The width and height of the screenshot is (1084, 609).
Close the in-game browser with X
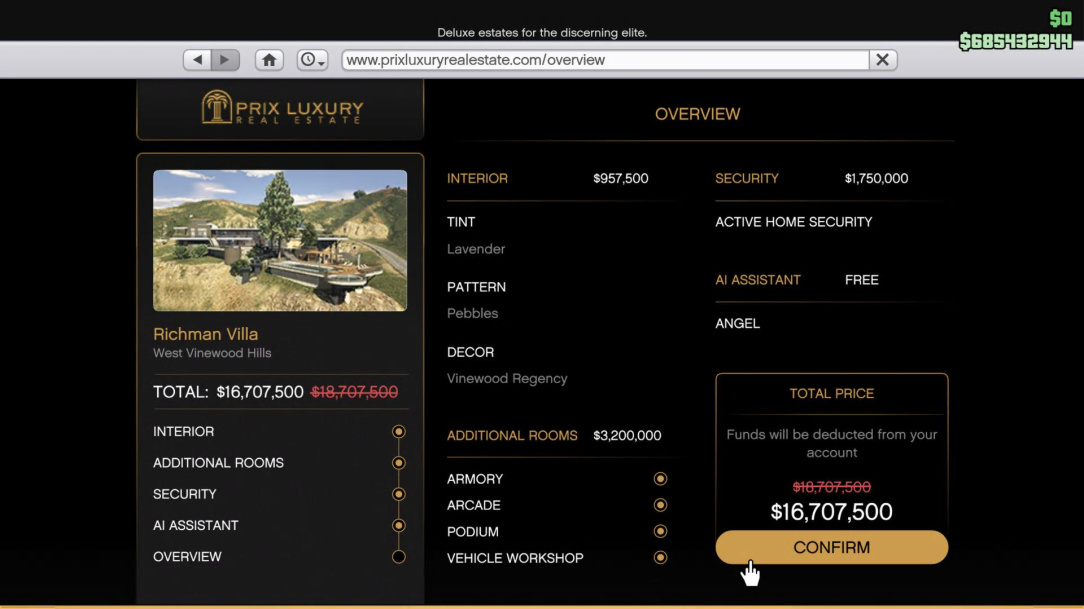(883, 60)
